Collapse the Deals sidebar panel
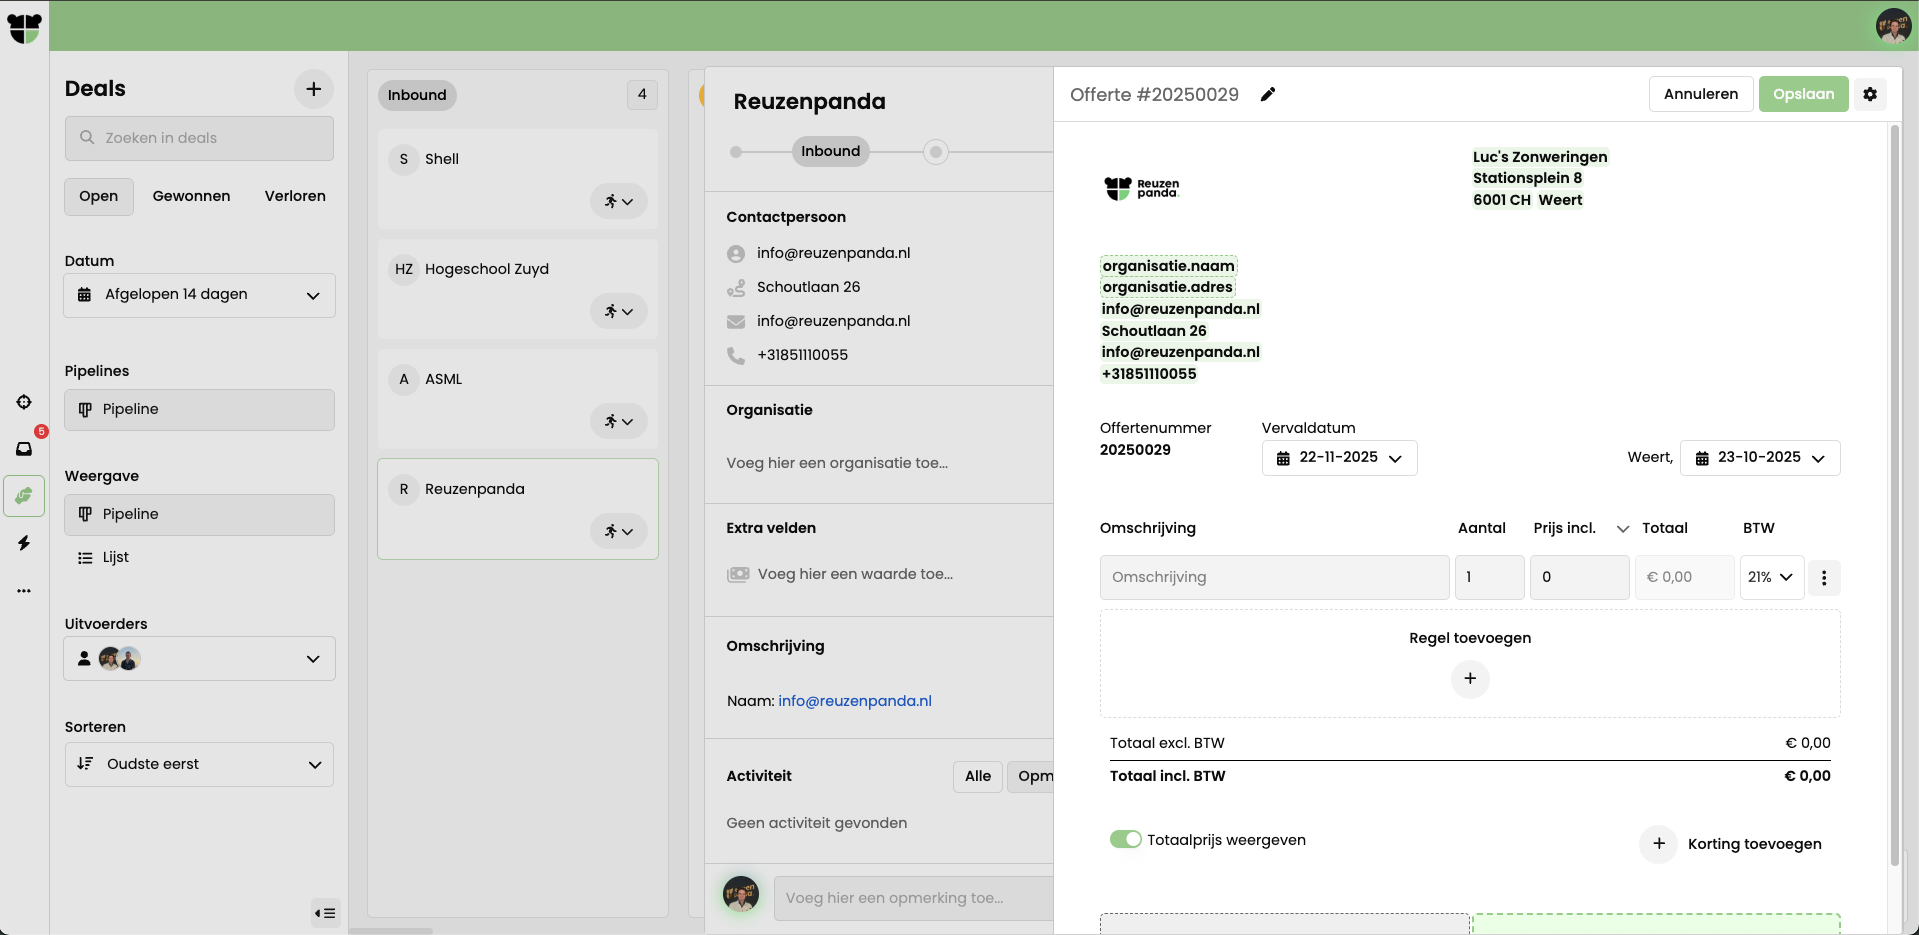This screenshot has width=1919, height=935. point(325,912)
